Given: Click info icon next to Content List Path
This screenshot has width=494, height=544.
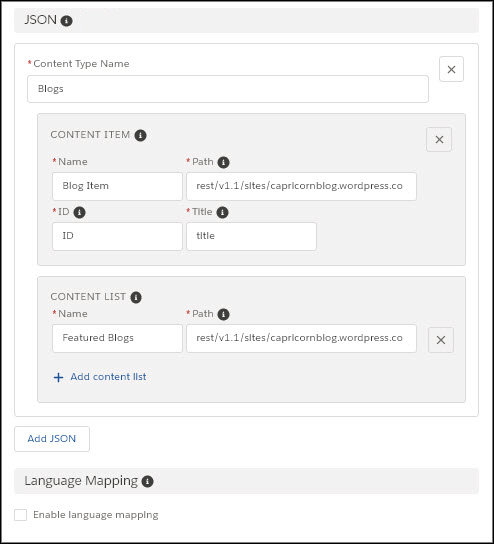Looking at the screenshot, I should click(223, 314).
